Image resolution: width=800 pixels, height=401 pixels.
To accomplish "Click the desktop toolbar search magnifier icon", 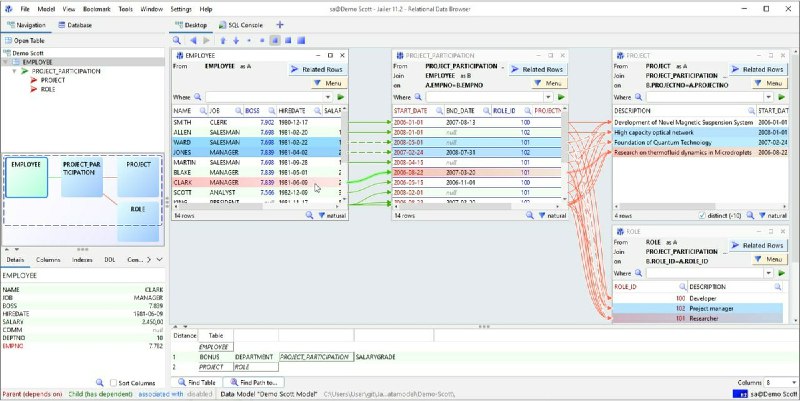I will pos(177,40).
